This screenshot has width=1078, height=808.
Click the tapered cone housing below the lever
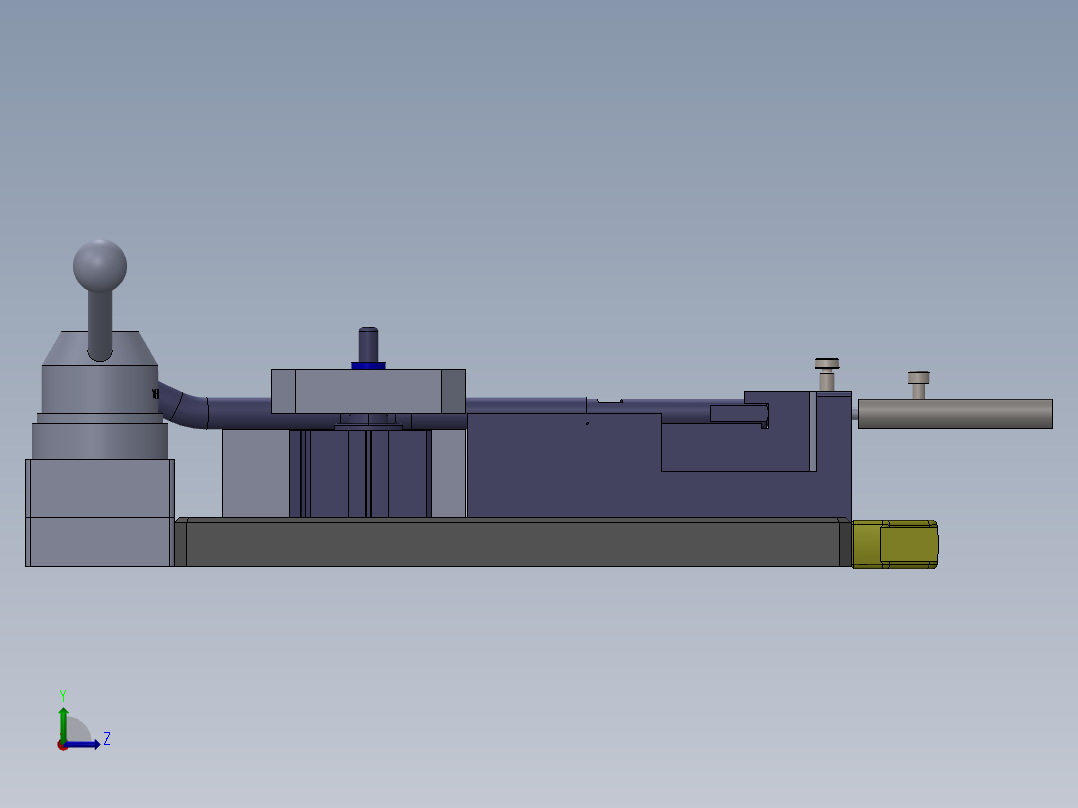(100, 348)
